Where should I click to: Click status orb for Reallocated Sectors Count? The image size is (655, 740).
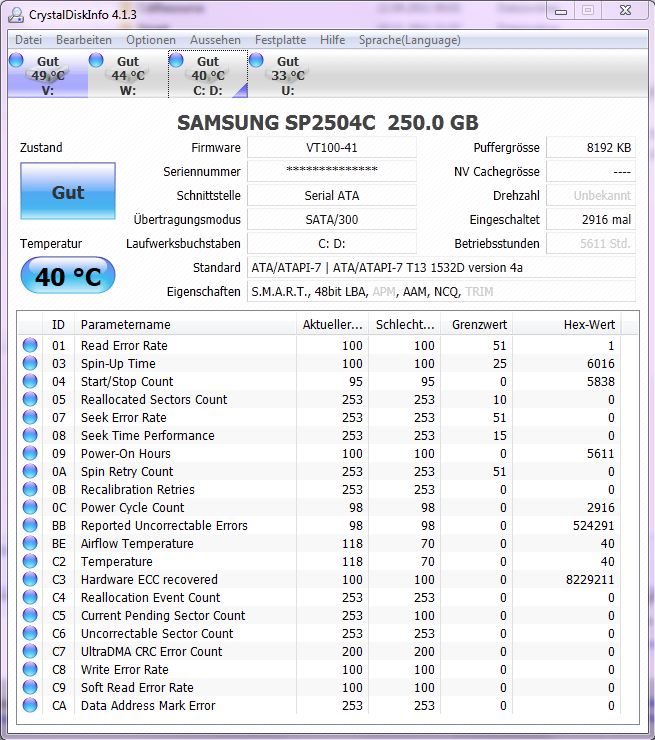click(30, 399)
